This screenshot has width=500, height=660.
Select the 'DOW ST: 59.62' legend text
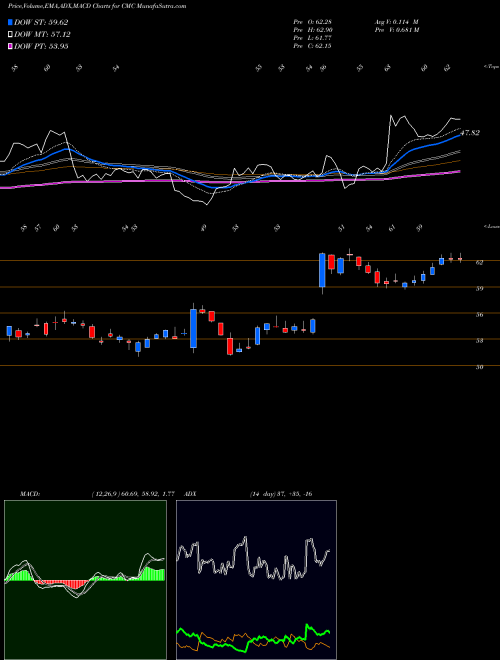[41, 23]
